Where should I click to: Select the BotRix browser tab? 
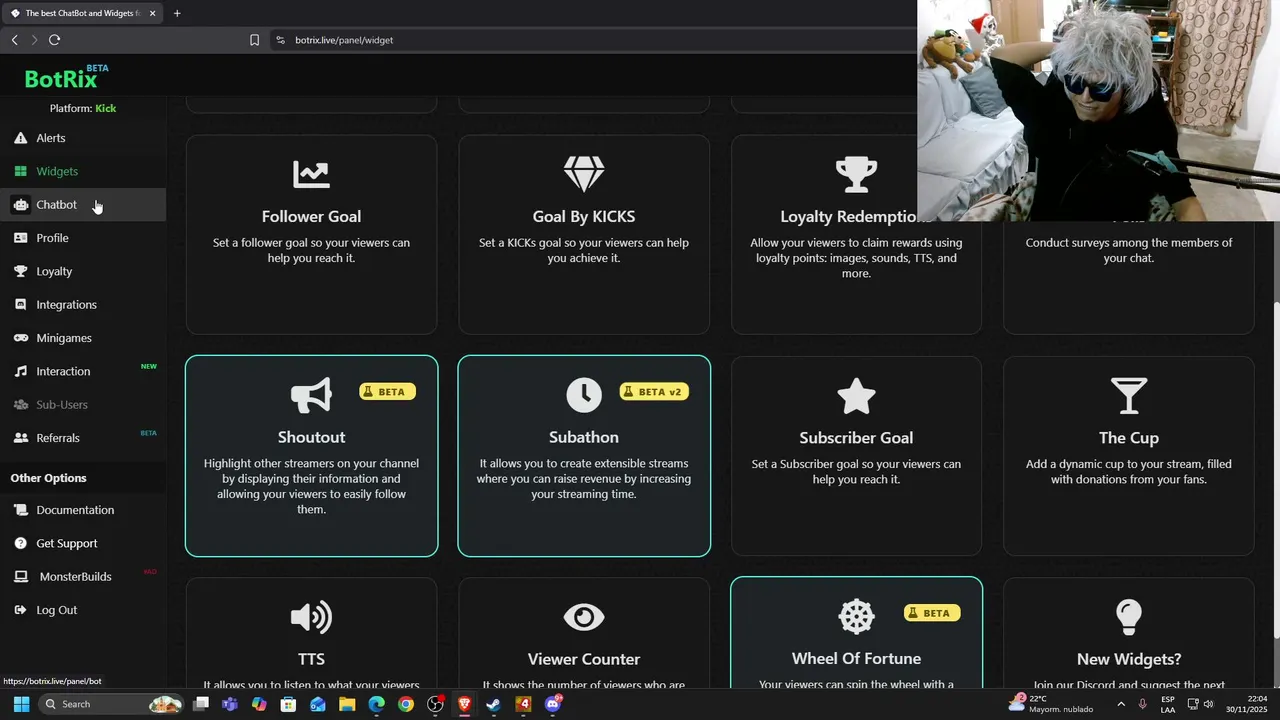(x=83, y=13)
